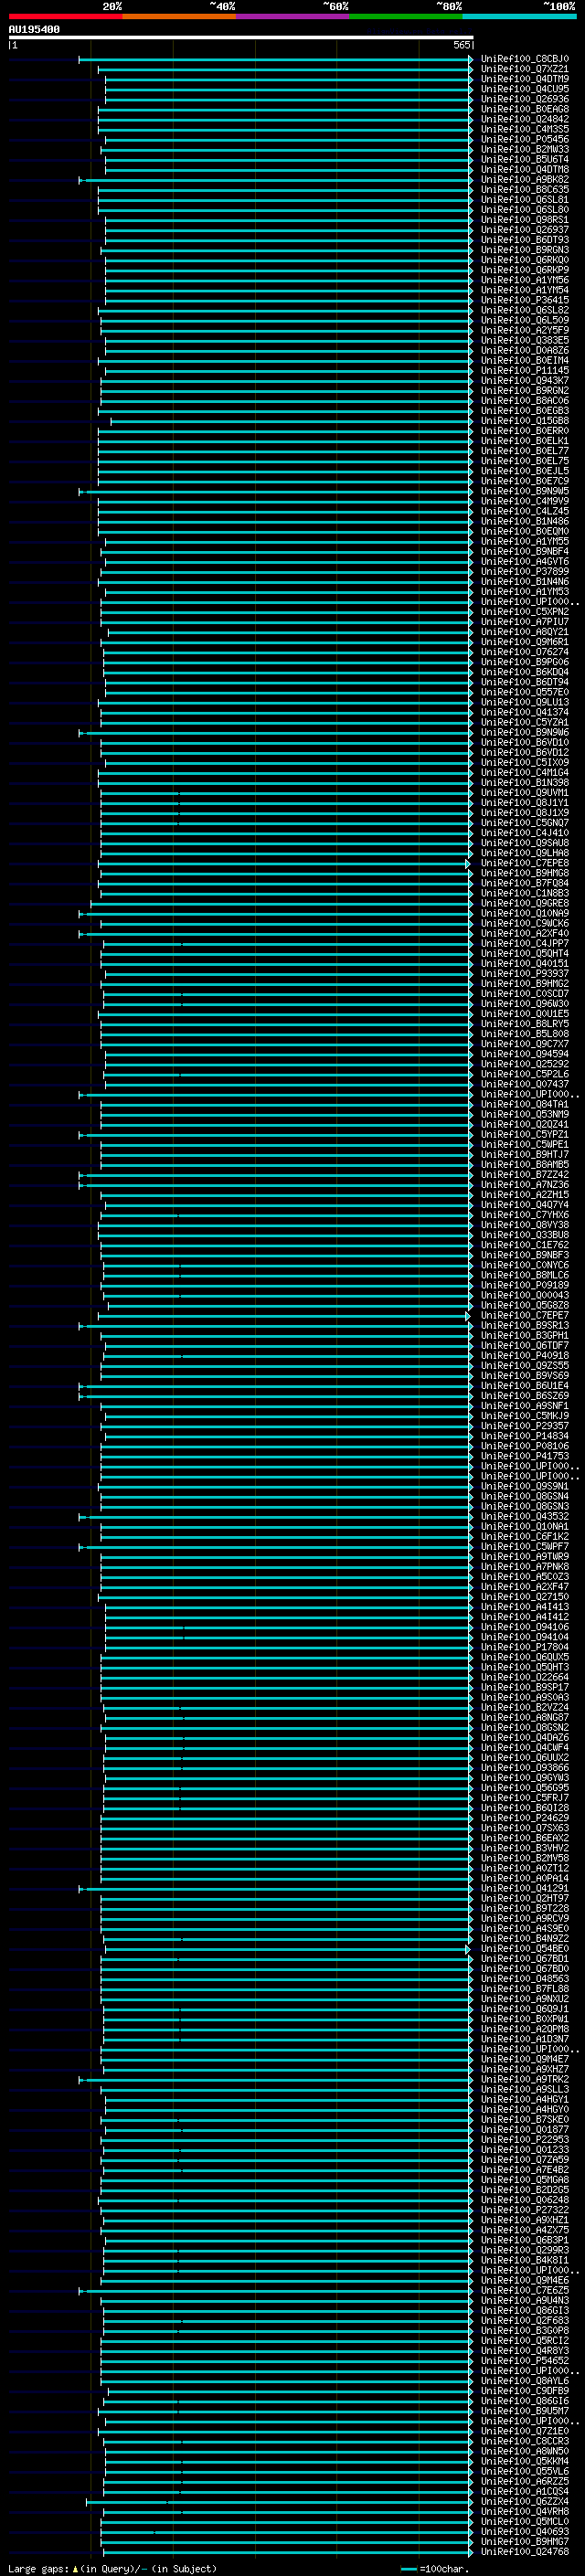The width and height of the screenshot is (585, 2576).
Task: Click the cyan 100char scale line
Action: (x=408, y=2569)
